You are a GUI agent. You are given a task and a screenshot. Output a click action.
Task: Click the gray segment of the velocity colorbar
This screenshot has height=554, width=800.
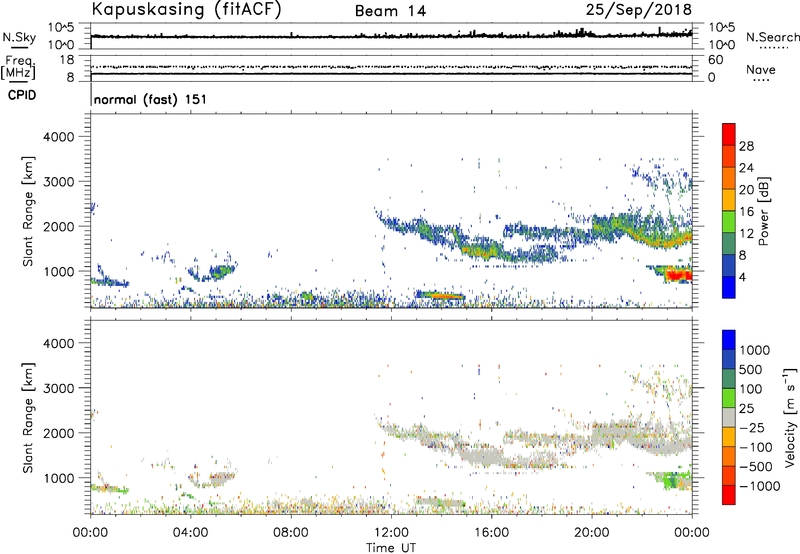(x=729, y=417)
